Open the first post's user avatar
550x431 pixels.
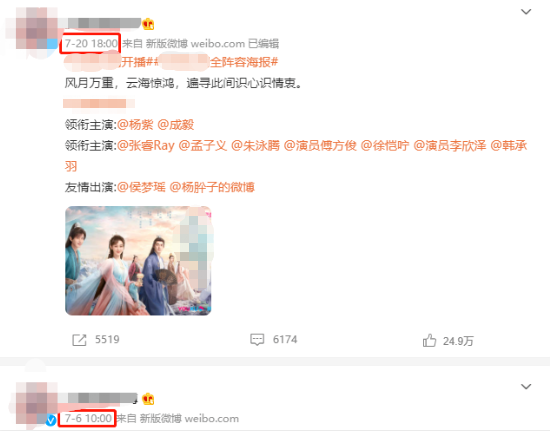pyautogui.click(x=37, y=29)
